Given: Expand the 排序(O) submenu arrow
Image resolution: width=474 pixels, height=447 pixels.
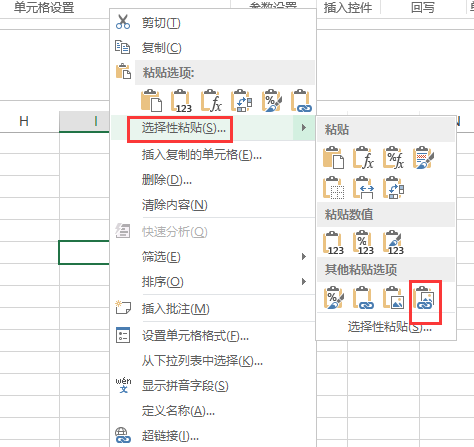Looking at the screenshot, I should point(304,281).
